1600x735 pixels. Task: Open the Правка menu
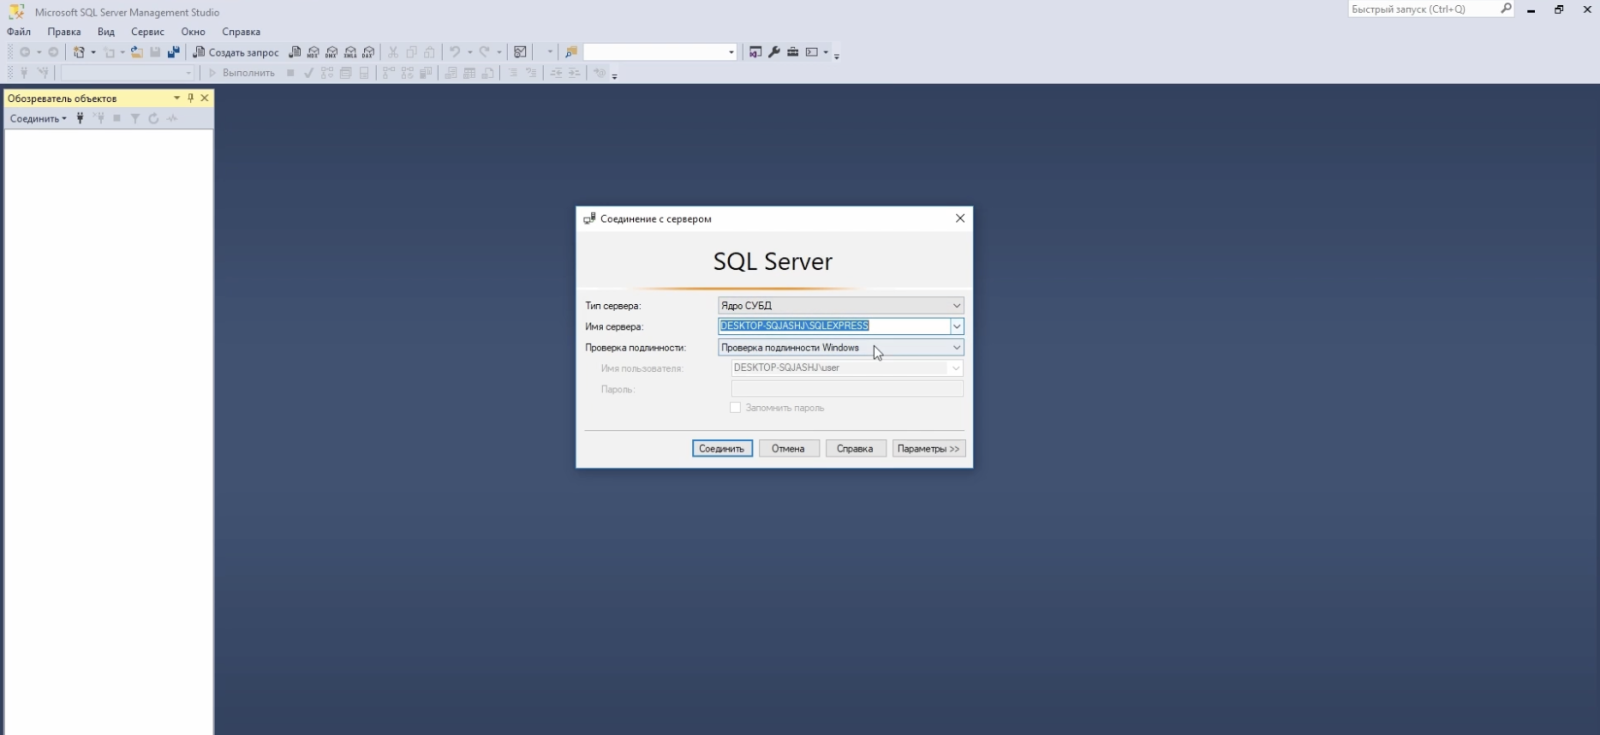click(x=64, y=32)
